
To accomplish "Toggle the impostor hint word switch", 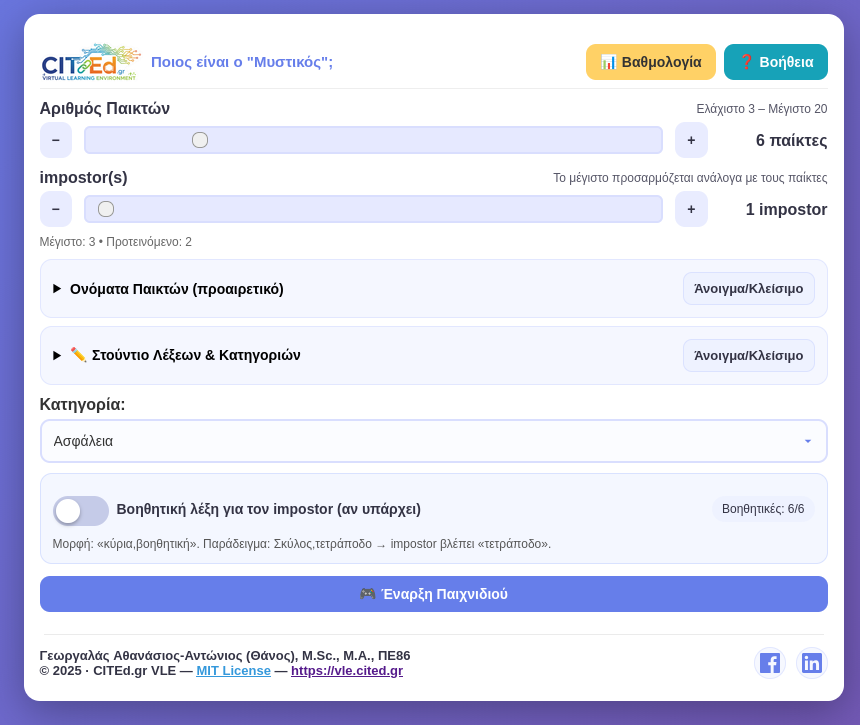I will point(81,510).
